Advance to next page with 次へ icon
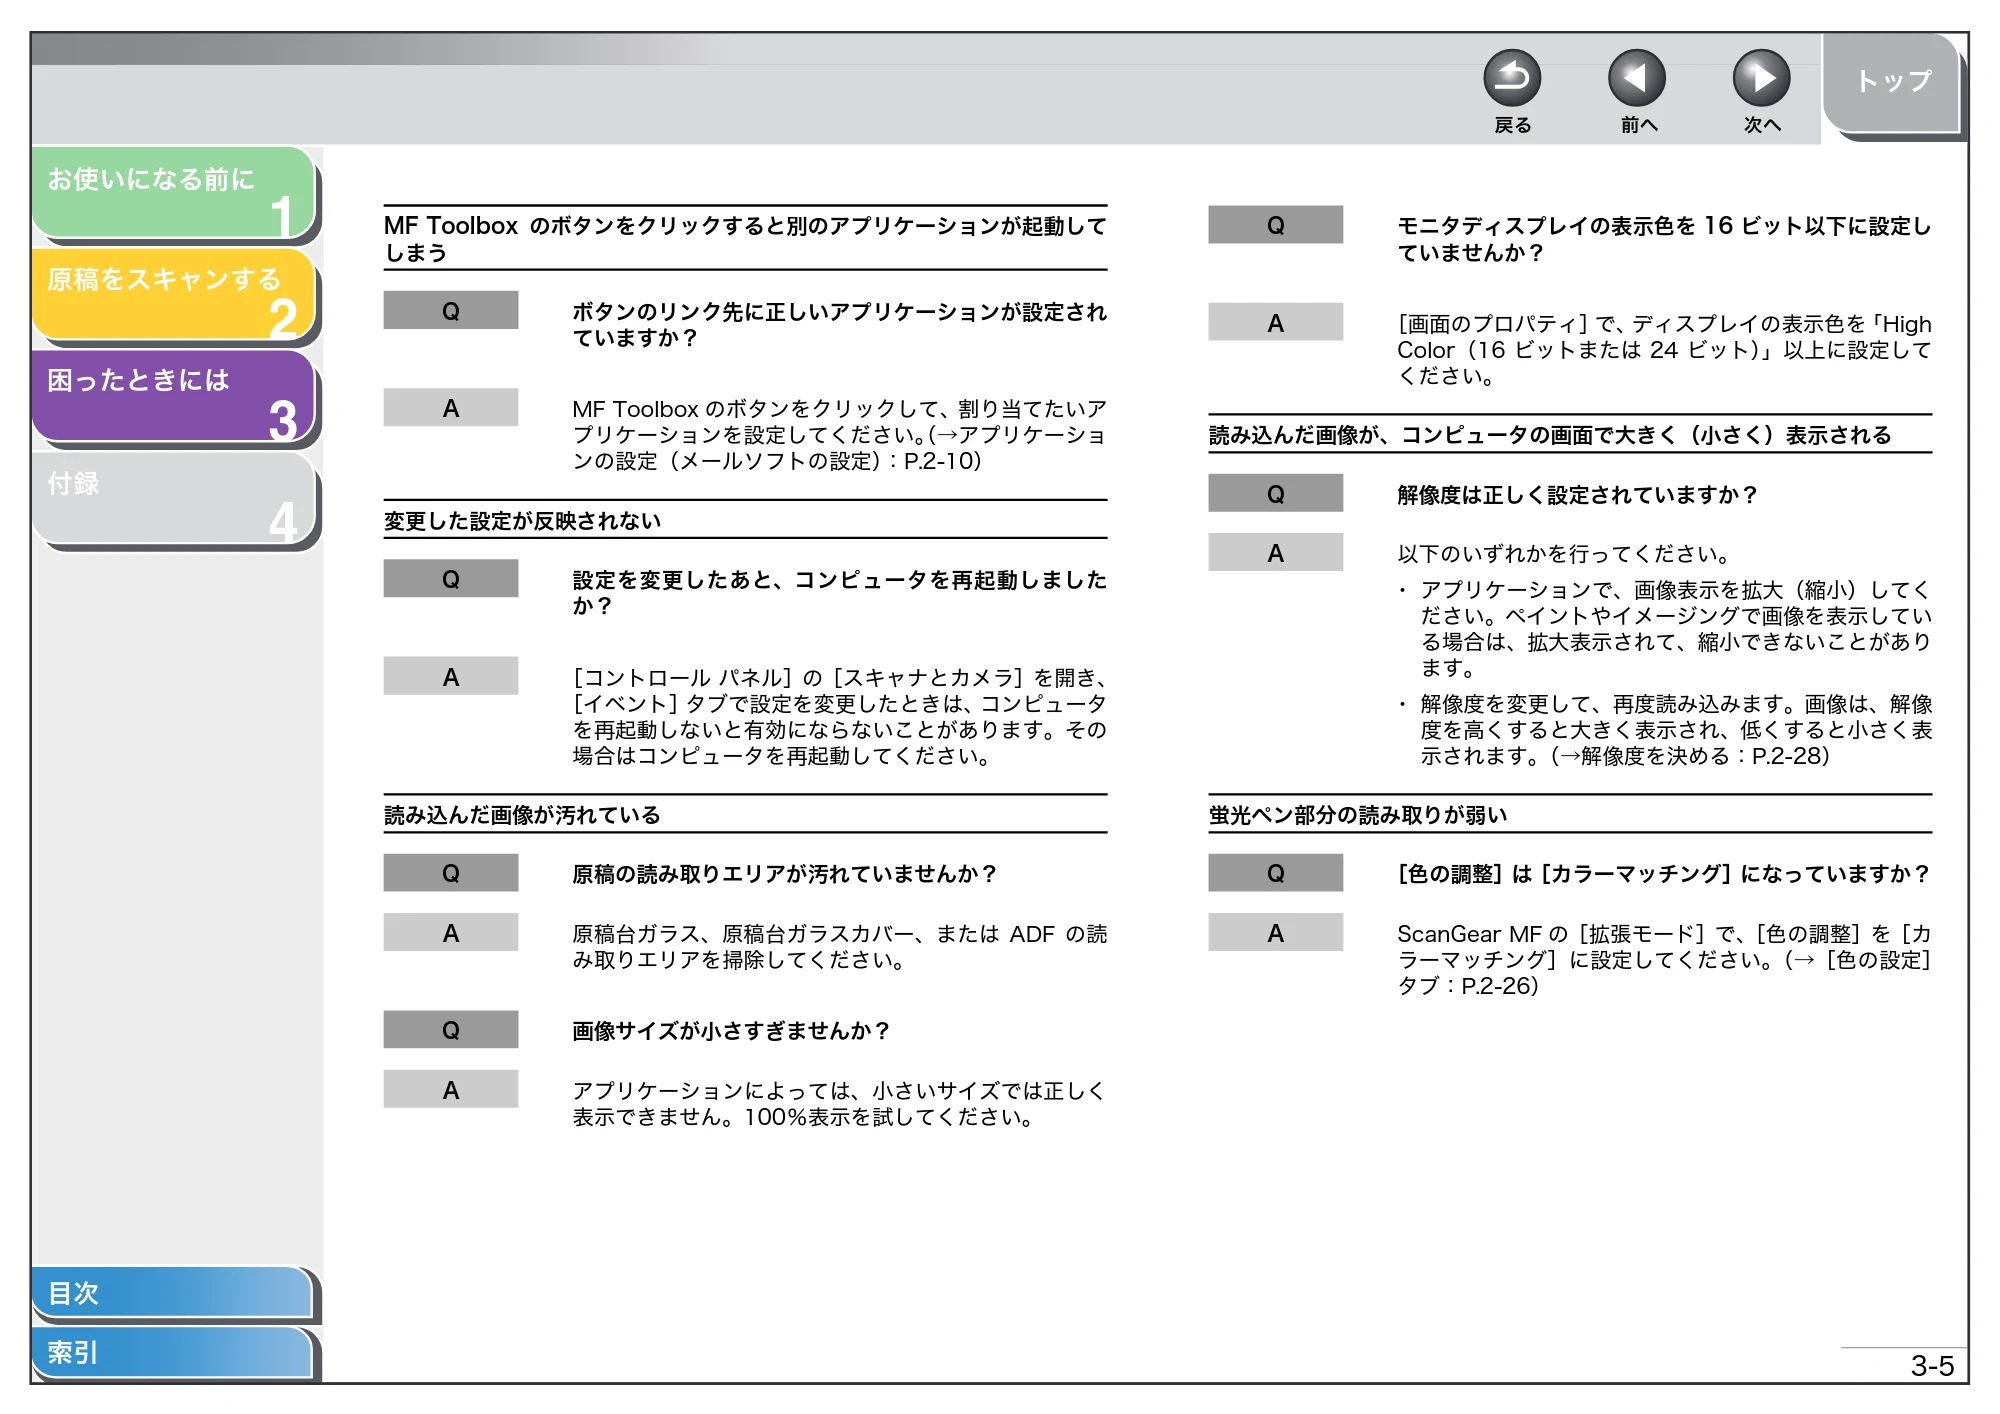The width and height of the screenshot is (2000, 1414). (1762, 79)
